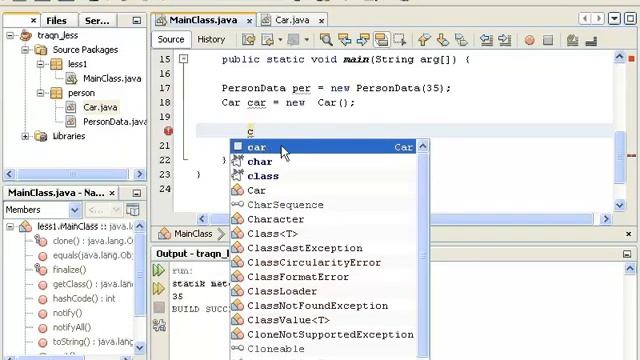Click Shift Line Left icon
Image resolution: width=640 pixels, height=360 pixels.
(486, 40)
